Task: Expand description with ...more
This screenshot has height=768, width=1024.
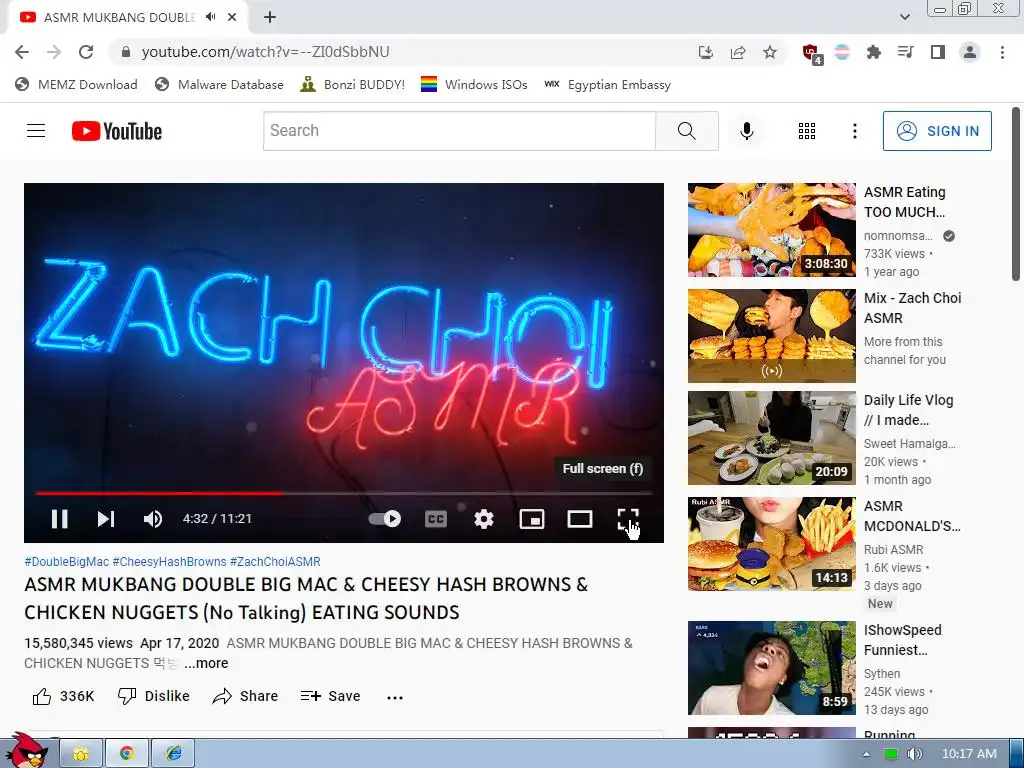Action: [x=206, y=663]
